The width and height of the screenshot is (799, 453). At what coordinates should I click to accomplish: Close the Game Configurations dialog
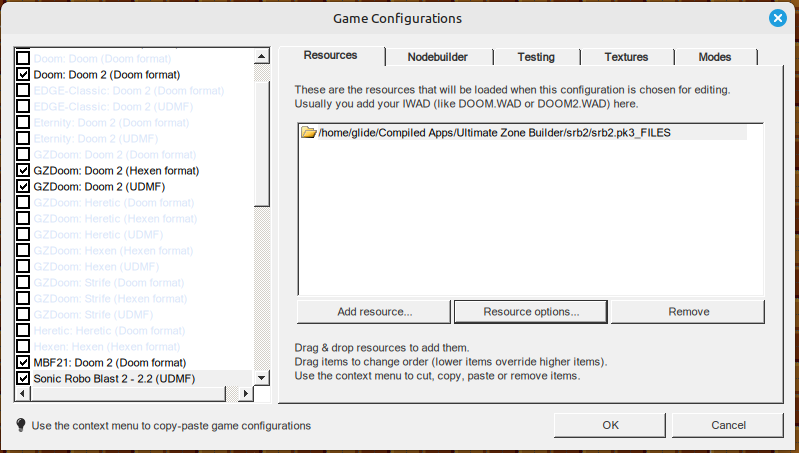[x=778, y=19]
